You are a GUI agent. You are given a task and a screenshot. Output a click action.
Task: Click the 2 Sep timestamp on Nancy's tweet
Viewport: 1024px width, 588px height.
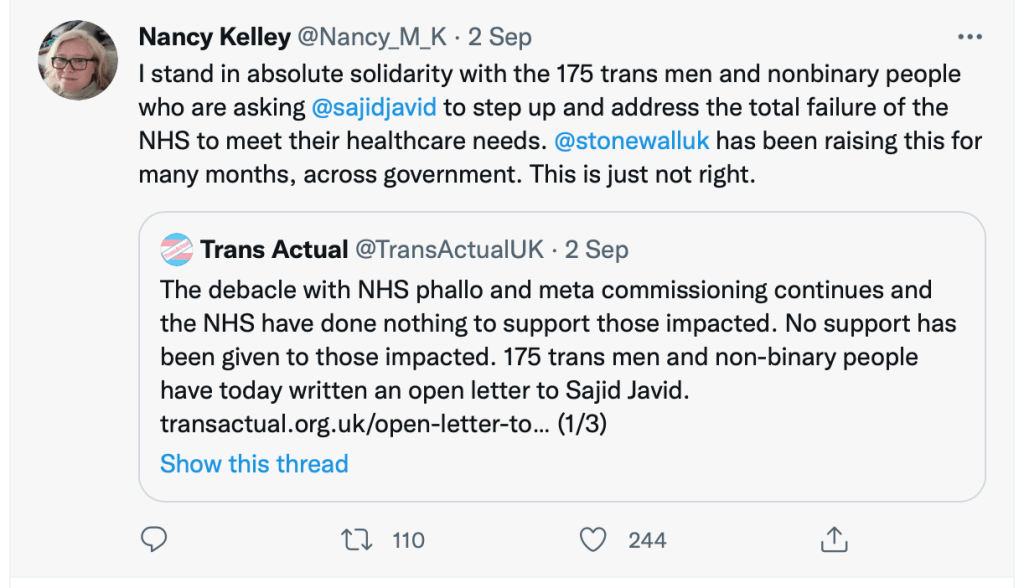click(x=498, y=37)
